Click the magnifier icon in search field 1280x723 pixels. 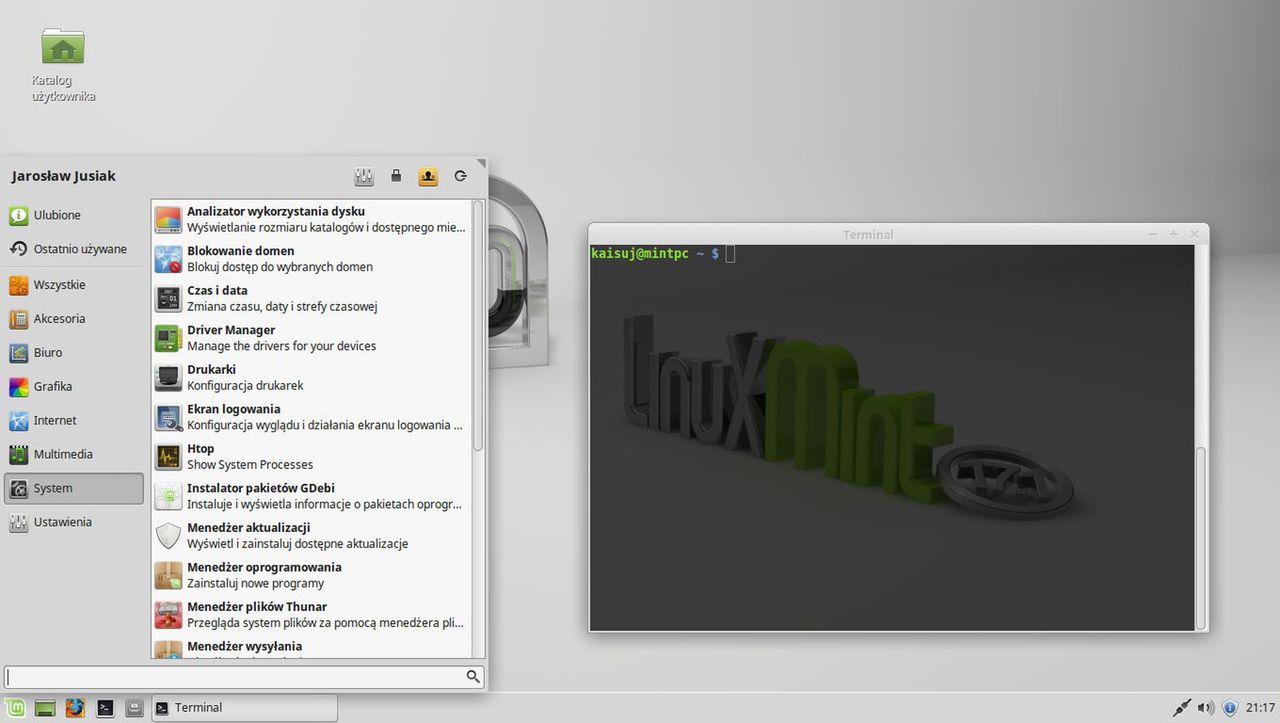click(473, 677)
